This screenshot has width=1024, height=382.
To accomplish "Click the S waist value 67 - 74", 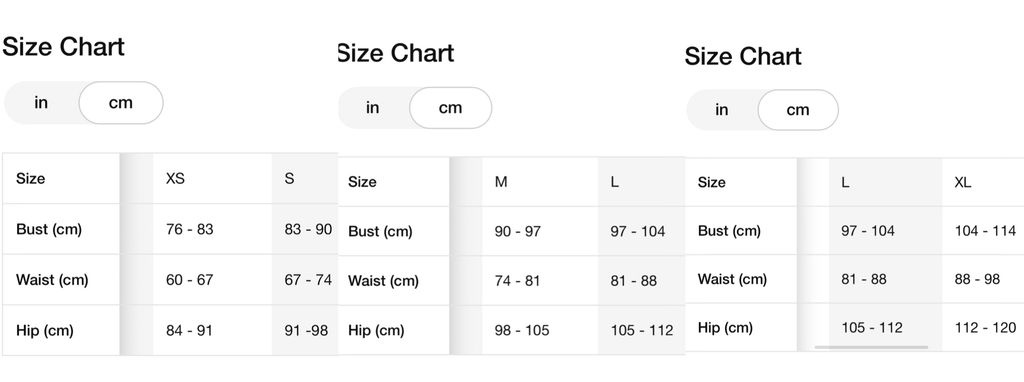I will 308,279.
